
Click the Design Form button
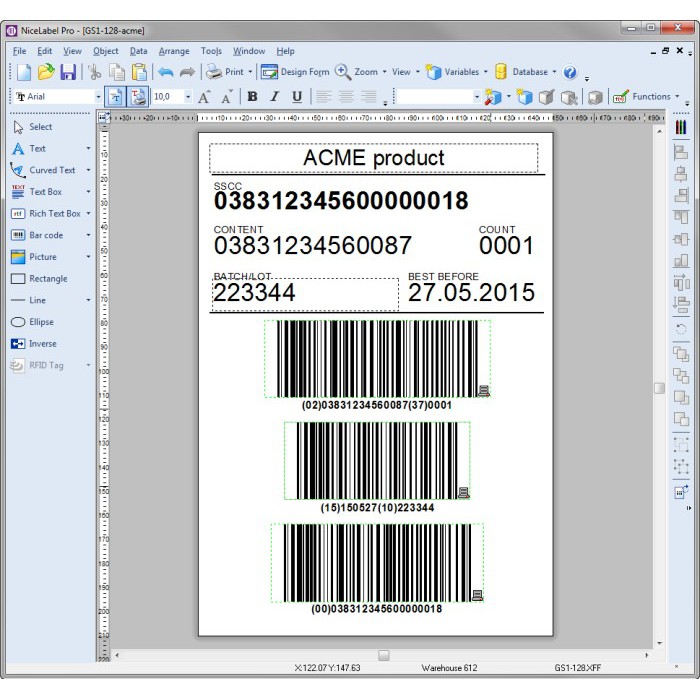[295, 72]
